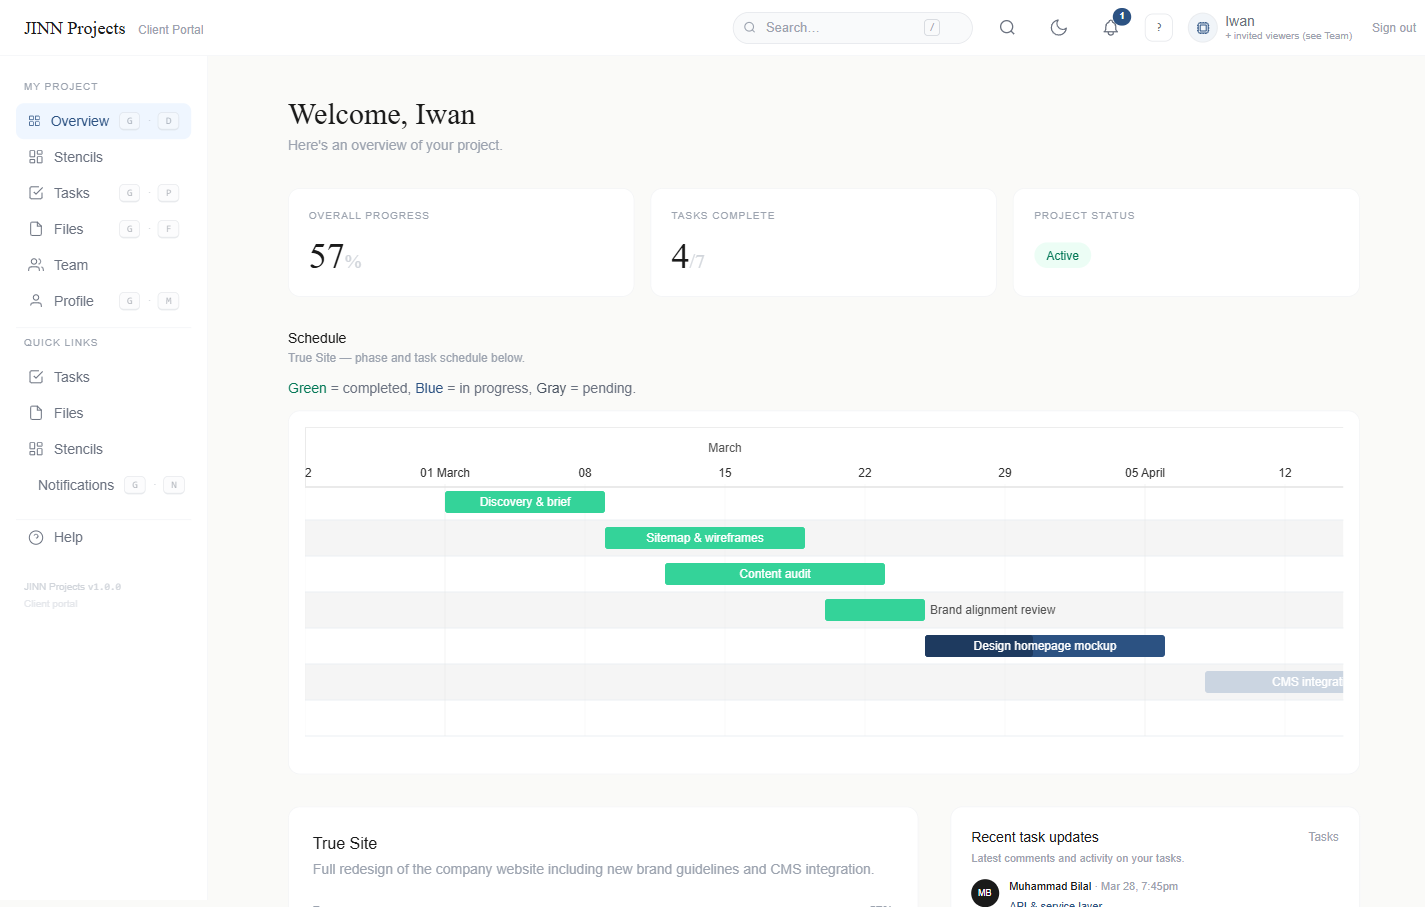This screenshot has height=907, width=1425.
Task: Click the Files document icon under My Project
Action: click(x=36, y=229)
